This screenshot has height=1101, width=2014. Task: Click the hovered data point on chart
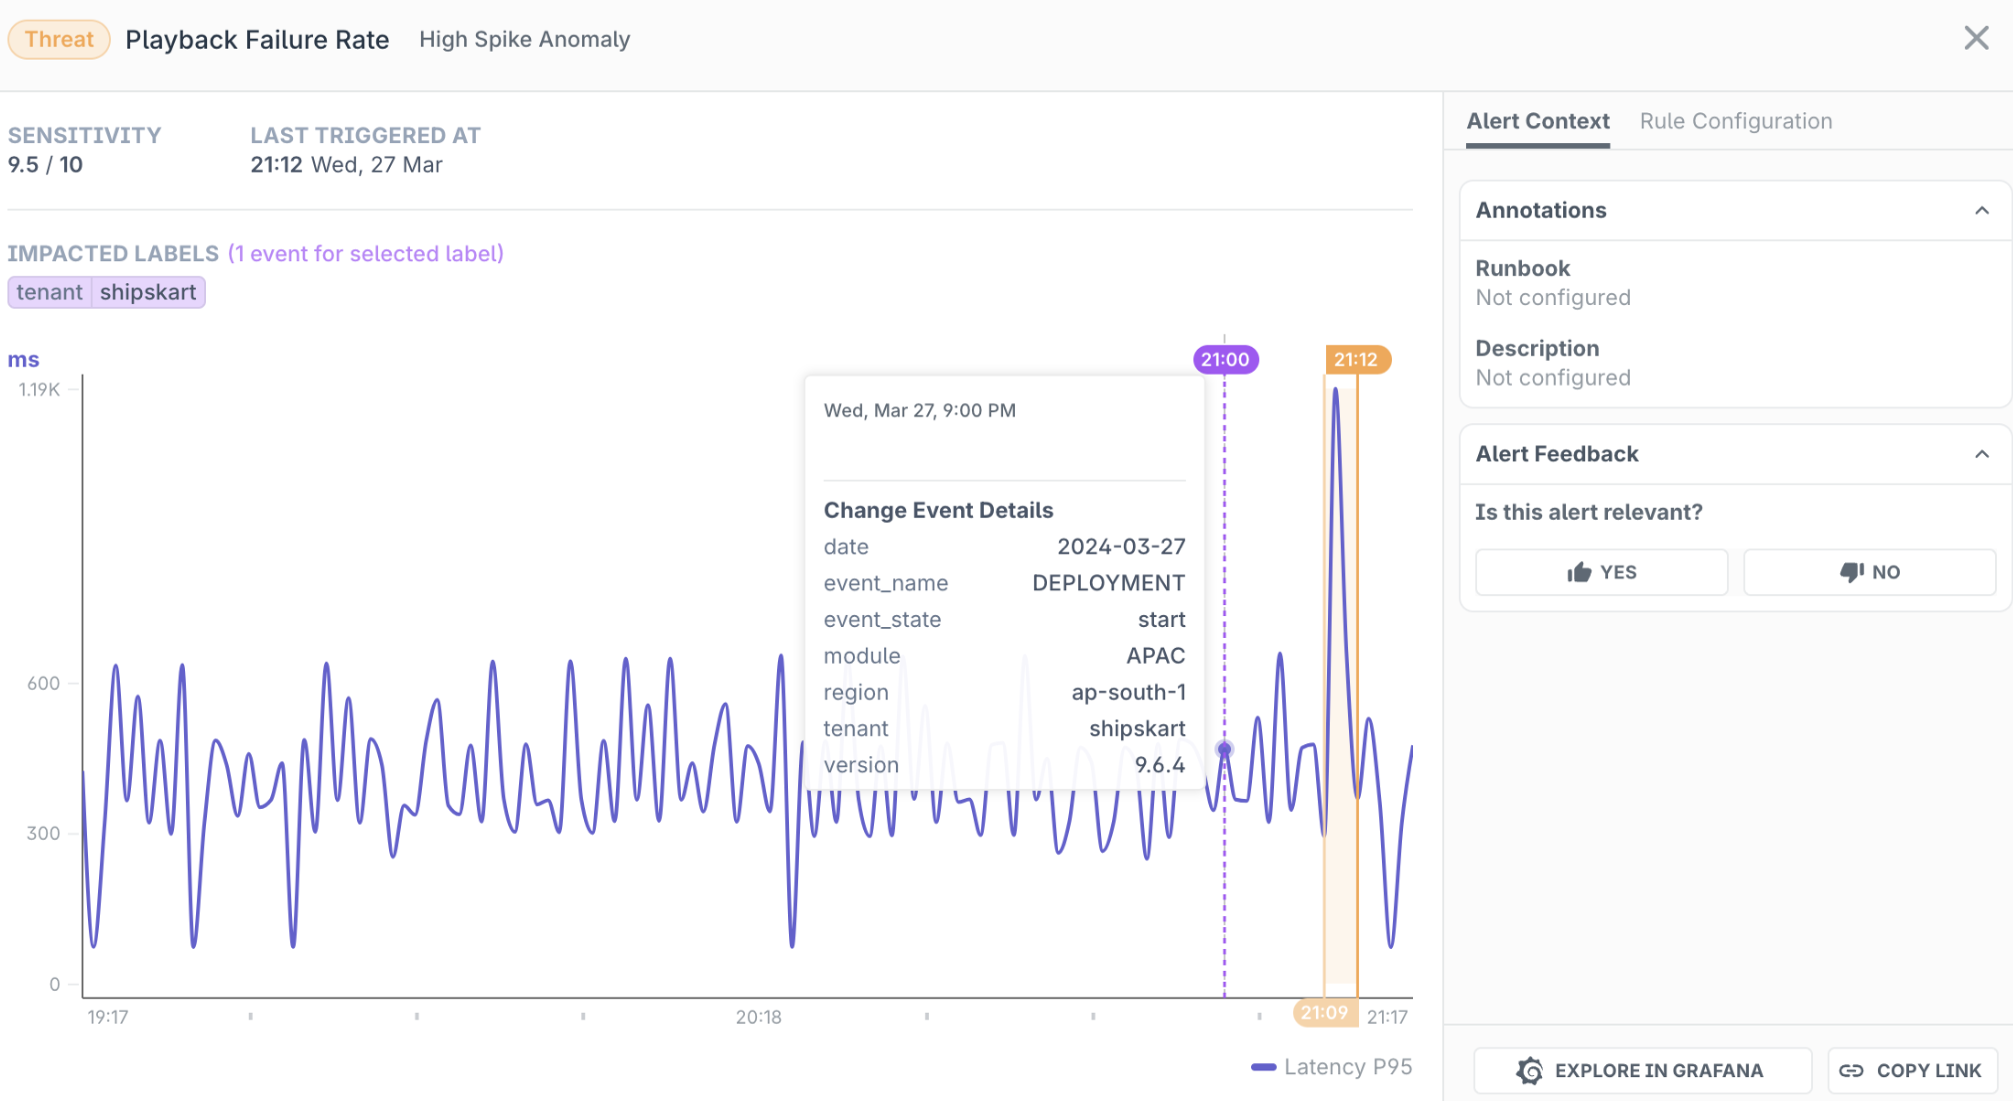click(1224, 749)
